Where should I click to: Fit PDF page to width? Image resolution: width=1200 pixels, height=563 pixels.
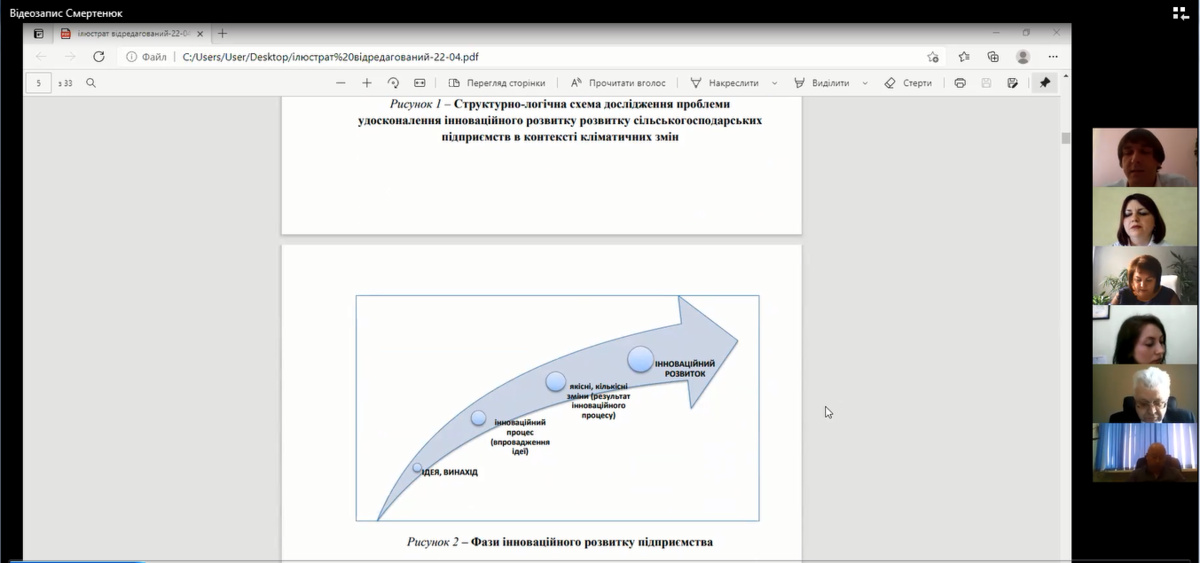(420, 83)
